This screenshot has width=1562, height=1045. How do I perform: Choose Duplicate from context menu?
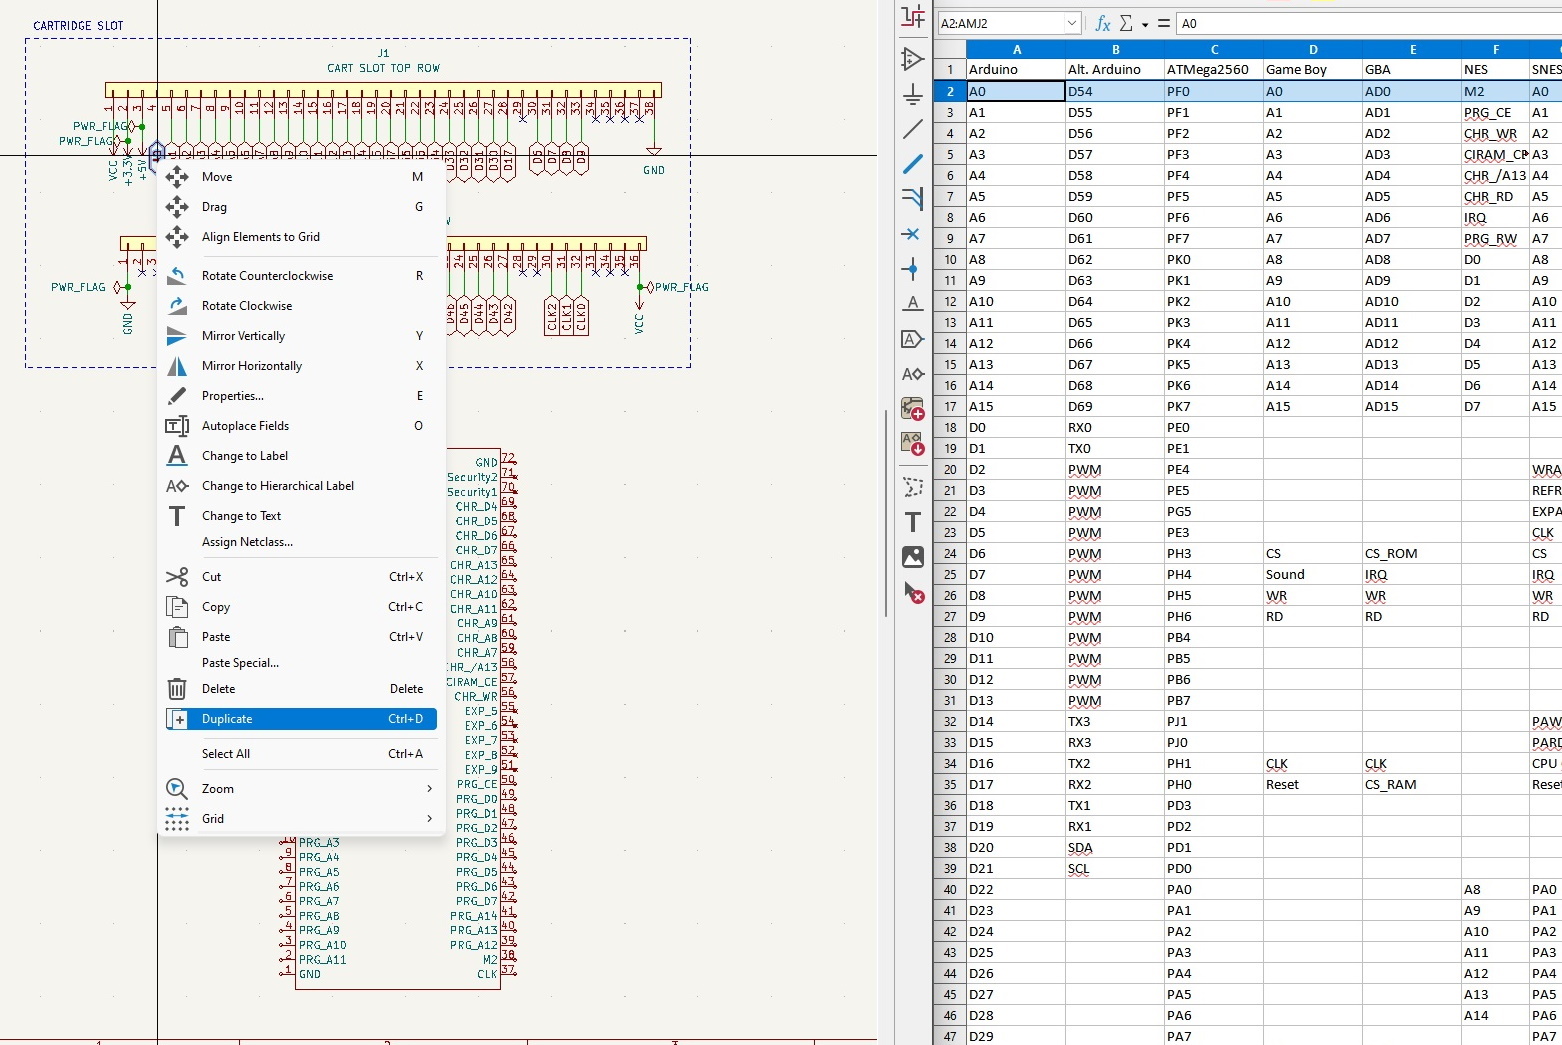[x=301, y=719]
